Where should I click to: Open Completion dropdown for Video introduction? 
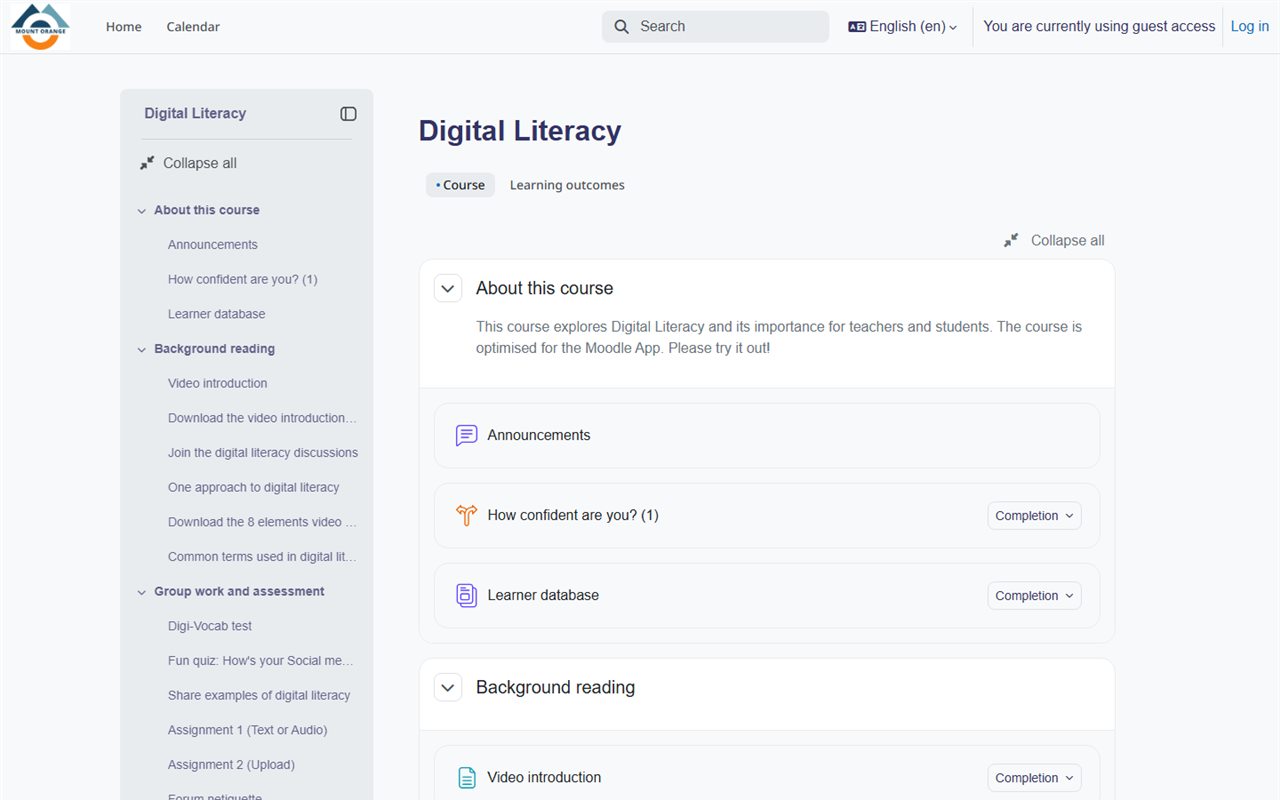click(x=1034, y=778)
